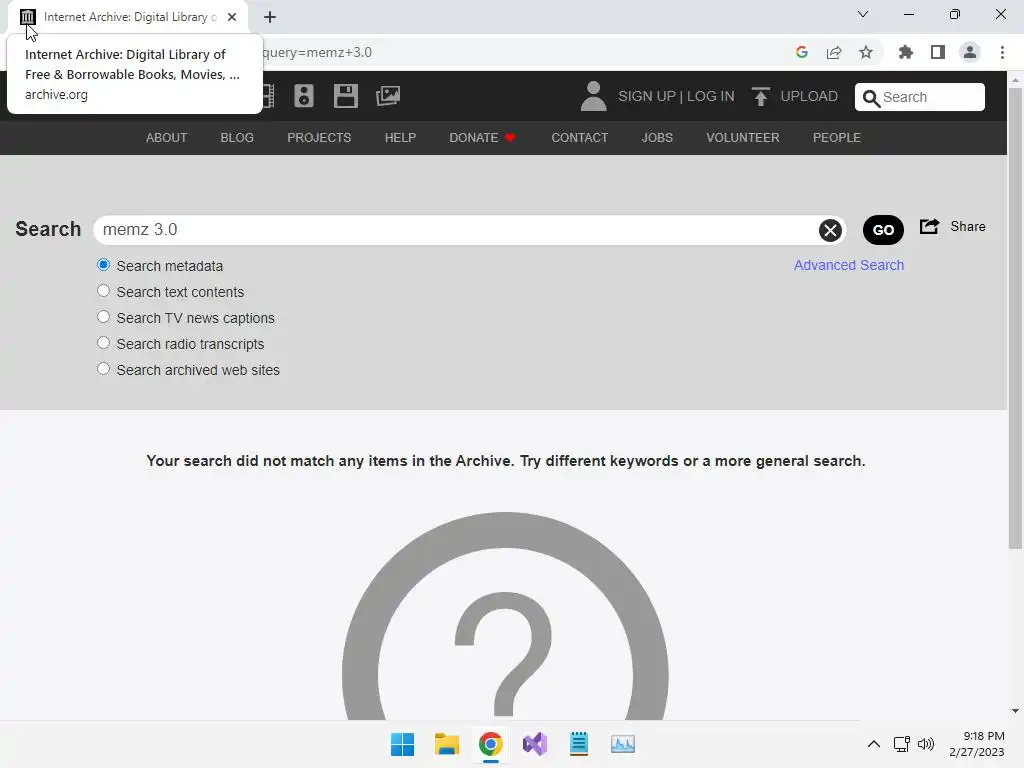The image size is (1024, 768).
Task: Open the clock and date in taskbar
Action: [x=977, y=744]
